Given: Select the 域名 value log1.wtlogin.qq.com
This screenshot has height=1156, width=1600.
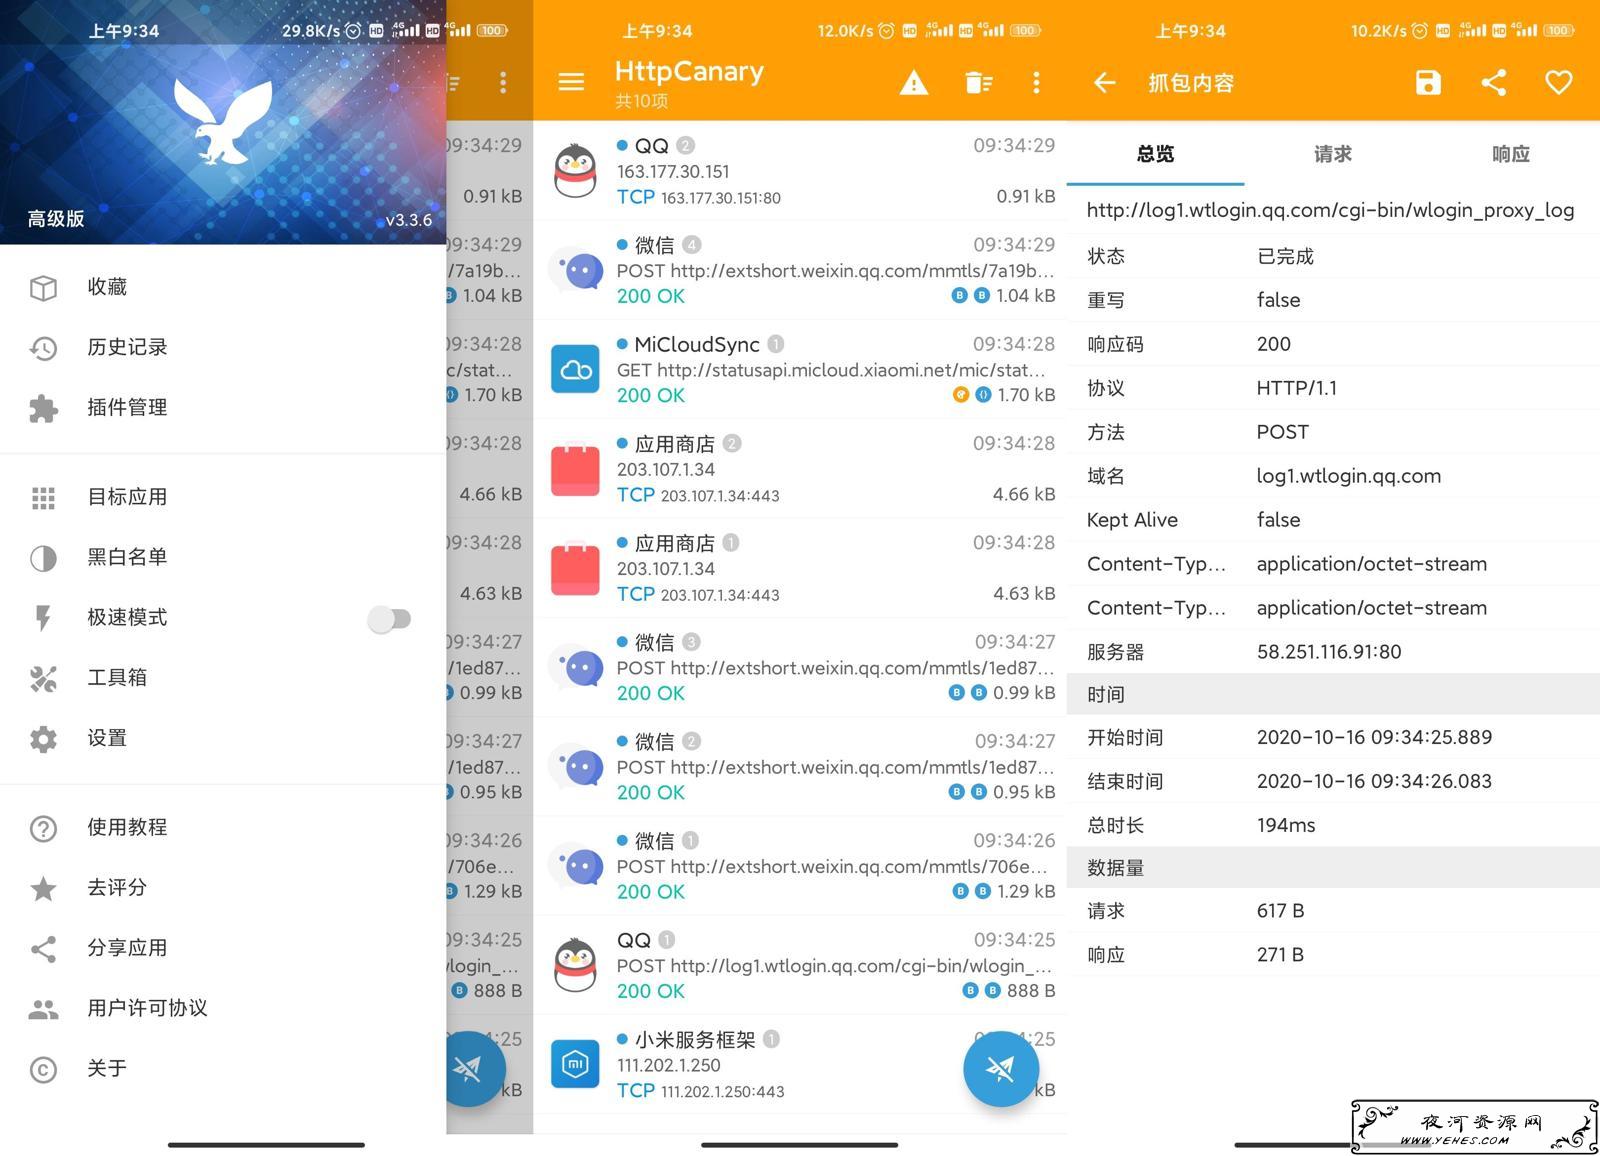Looking at the screenshot, I should pos(1349,476).
